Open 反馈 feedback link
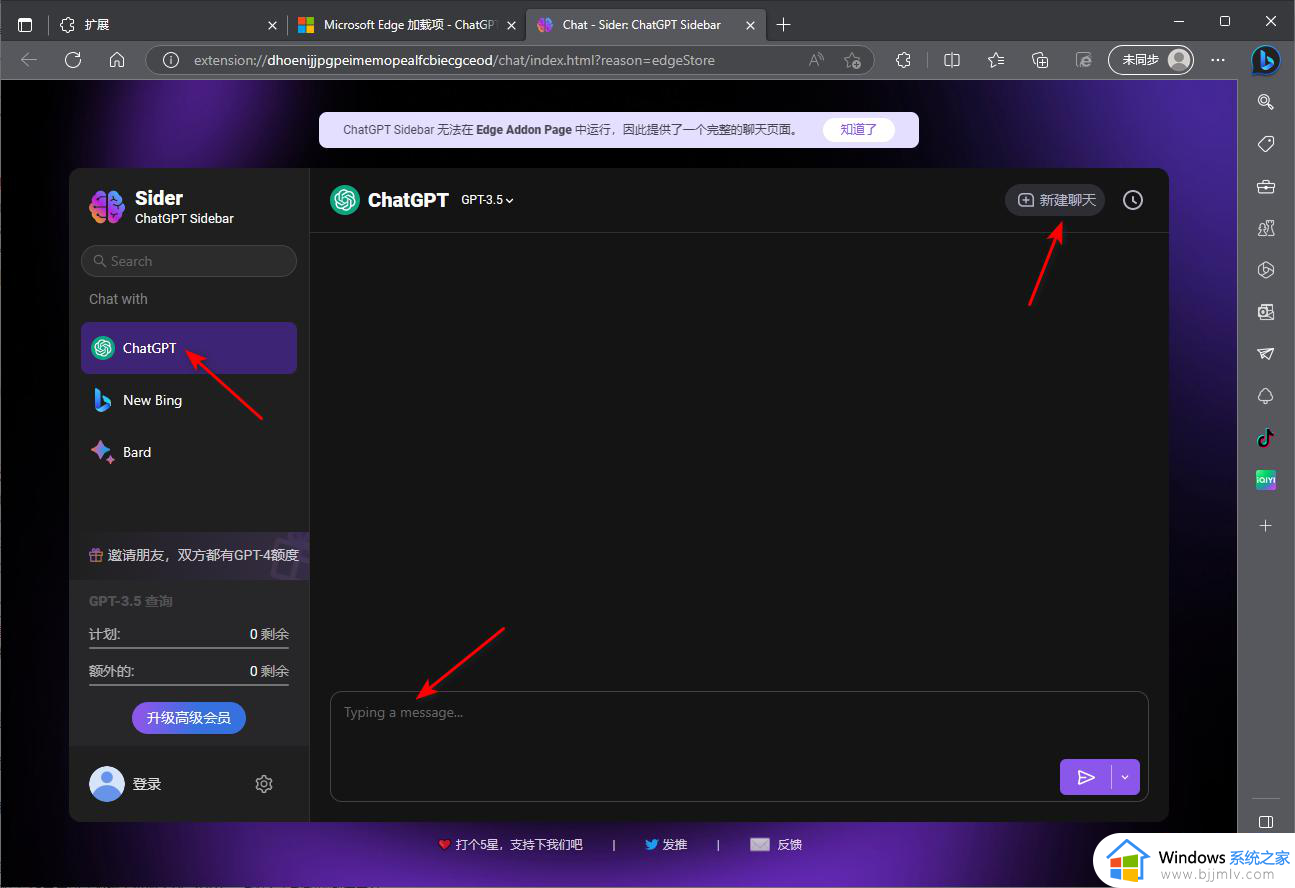This screenshot has width=1295, height=888. (776, 844)
